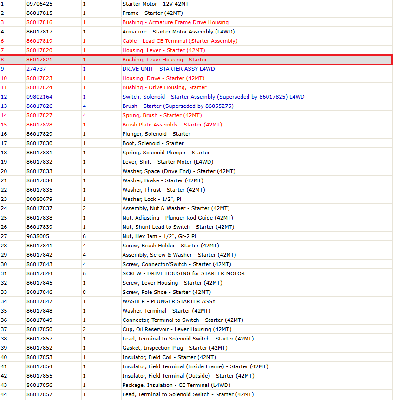Click 'Washer, Space (Drive End) - Starter (42NT)'
Screen dimensions: 393x400
[179, 171]
